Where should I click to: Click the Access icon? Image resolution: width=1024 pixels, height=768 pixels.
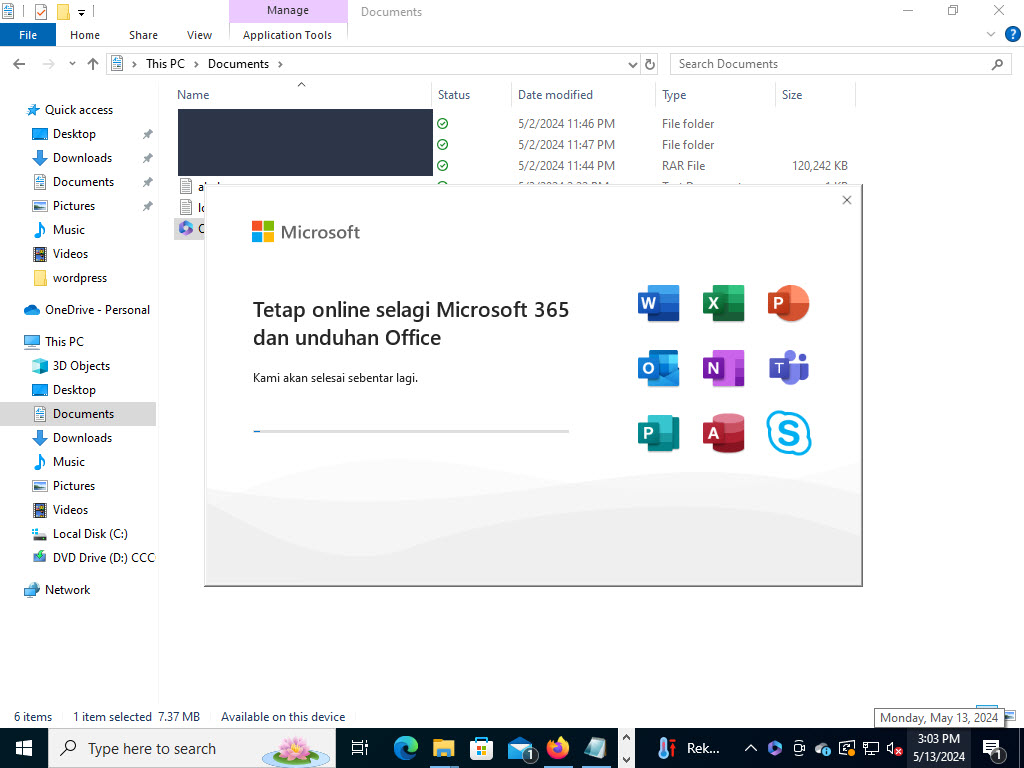[x=722, y=432]
